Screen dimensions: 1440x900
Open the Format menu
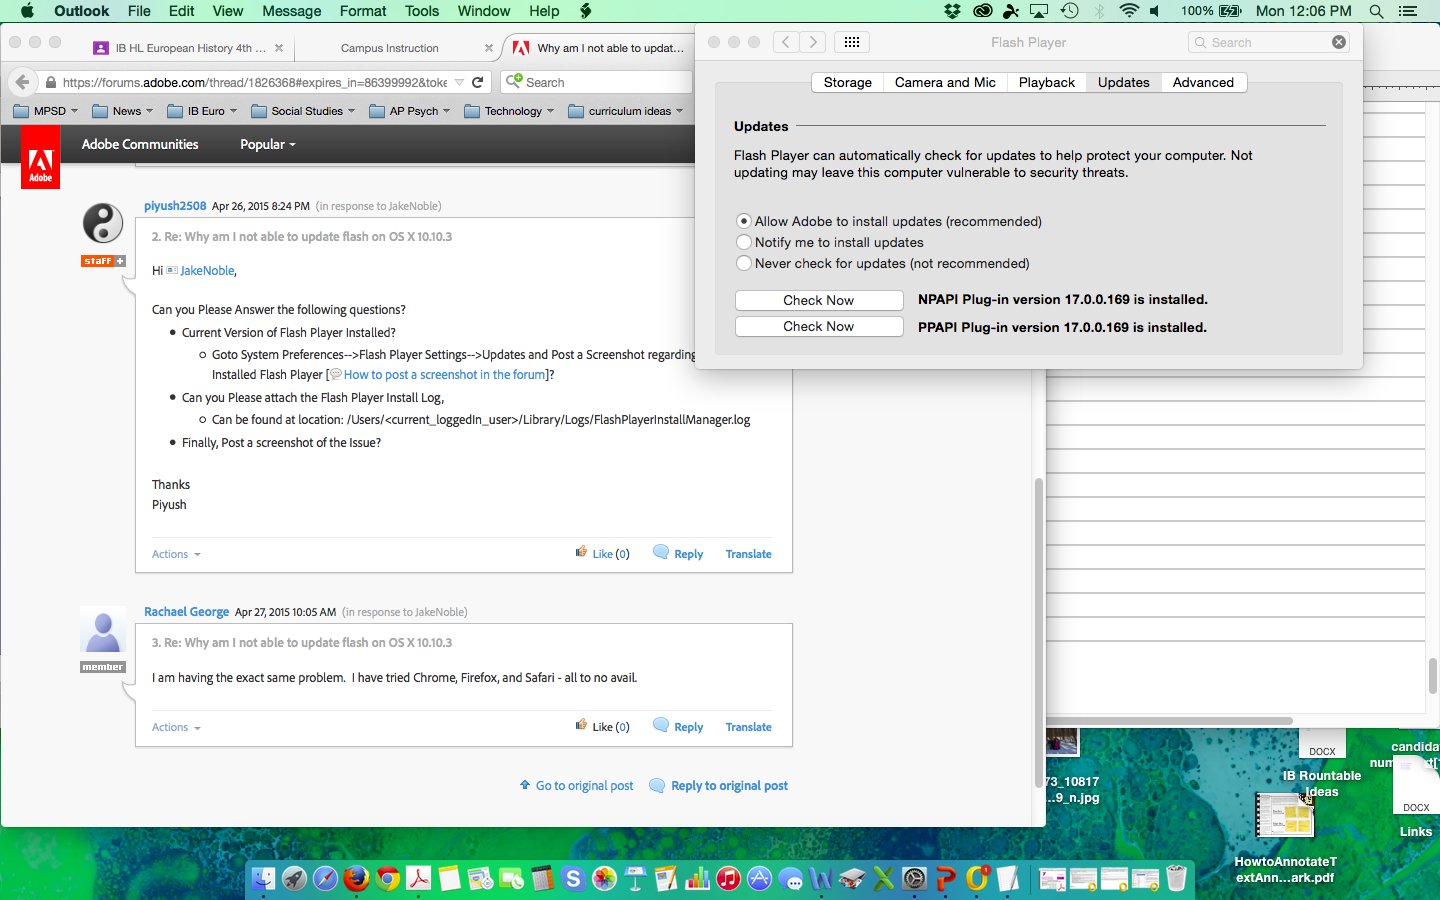pos(363,11)
